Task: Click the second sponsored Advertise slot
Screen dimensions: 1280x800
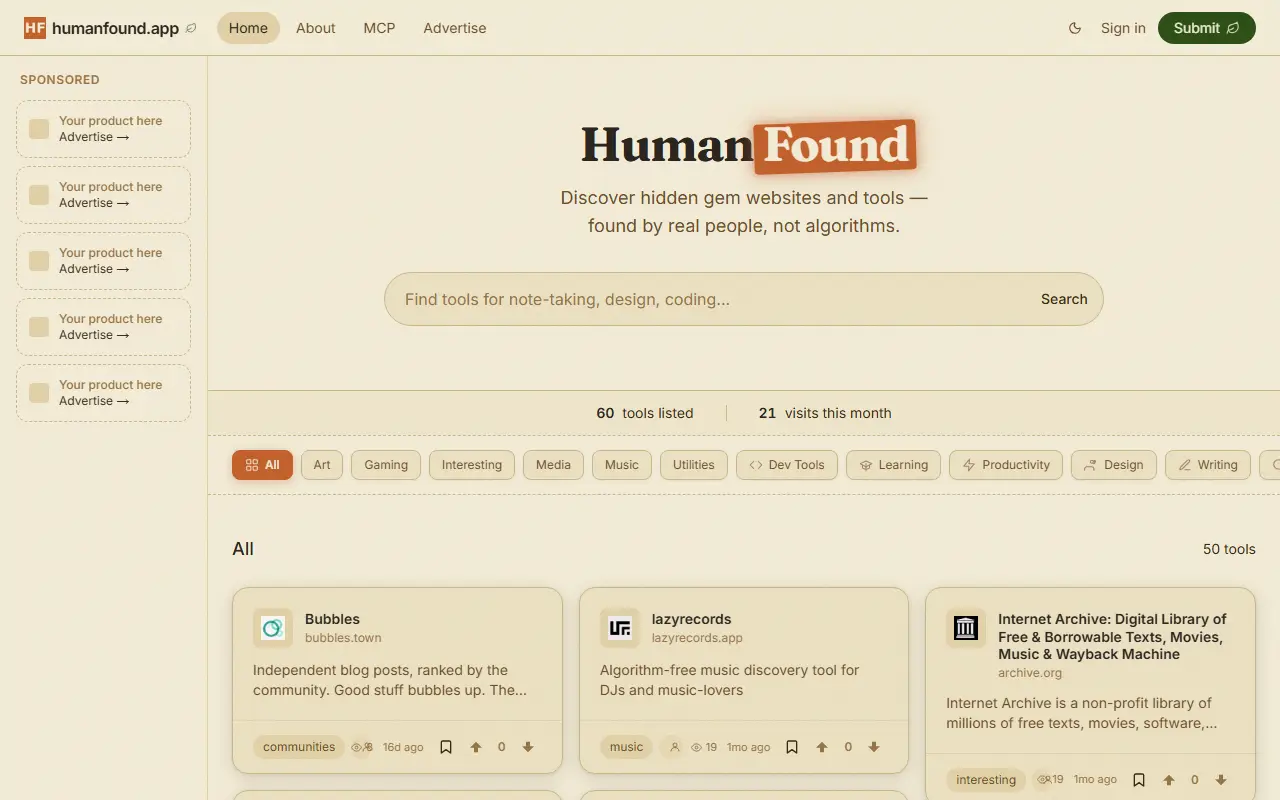Action: 103,195
